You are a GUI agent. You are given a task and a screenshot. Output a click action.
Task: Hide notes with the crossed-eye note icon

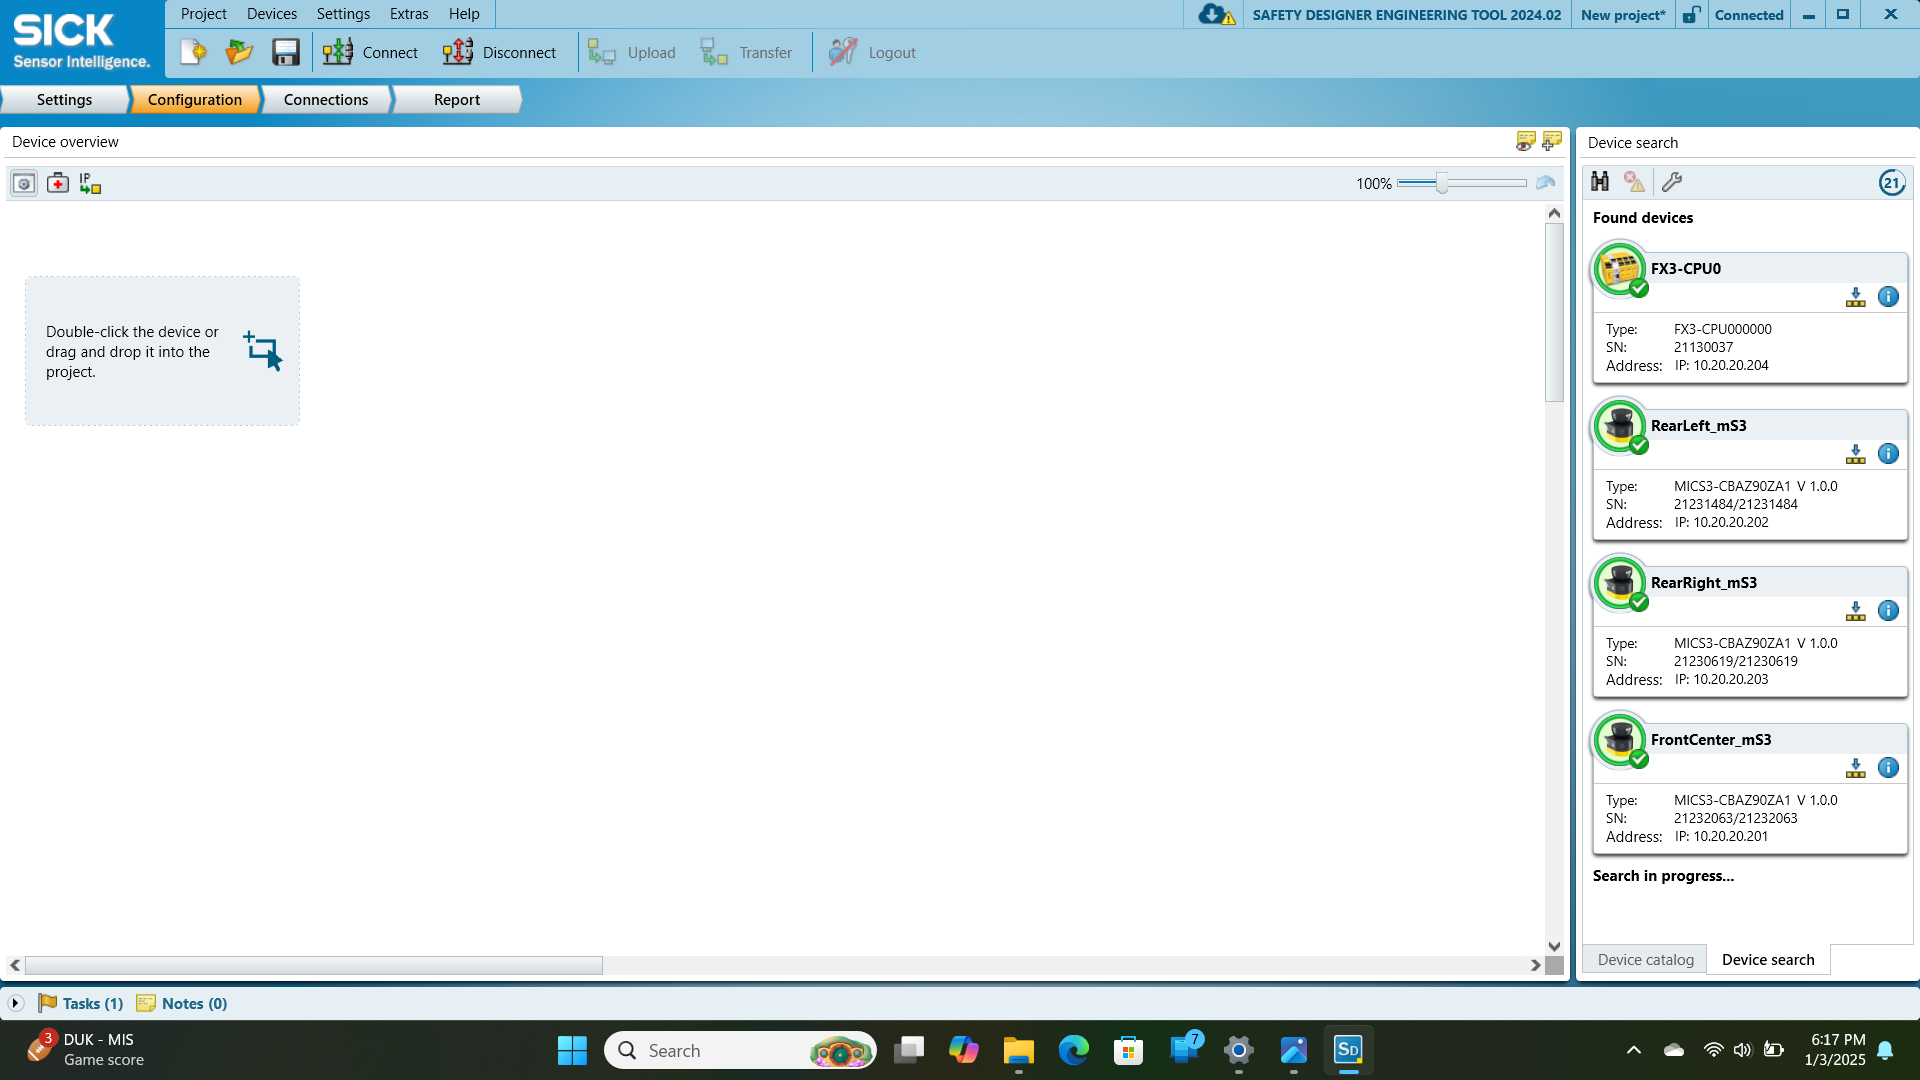pyautogui.click(x=1525, y=141)
